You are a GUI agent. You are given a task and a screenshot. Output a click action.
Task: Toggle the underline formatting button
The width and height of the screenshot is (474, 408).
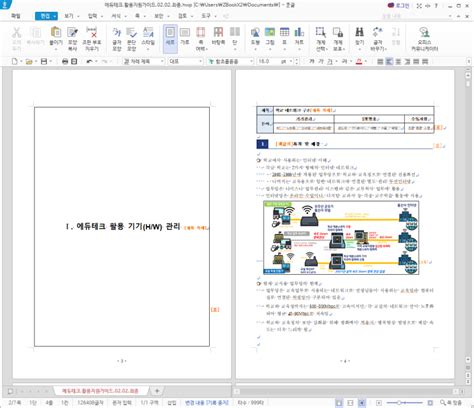329,61
